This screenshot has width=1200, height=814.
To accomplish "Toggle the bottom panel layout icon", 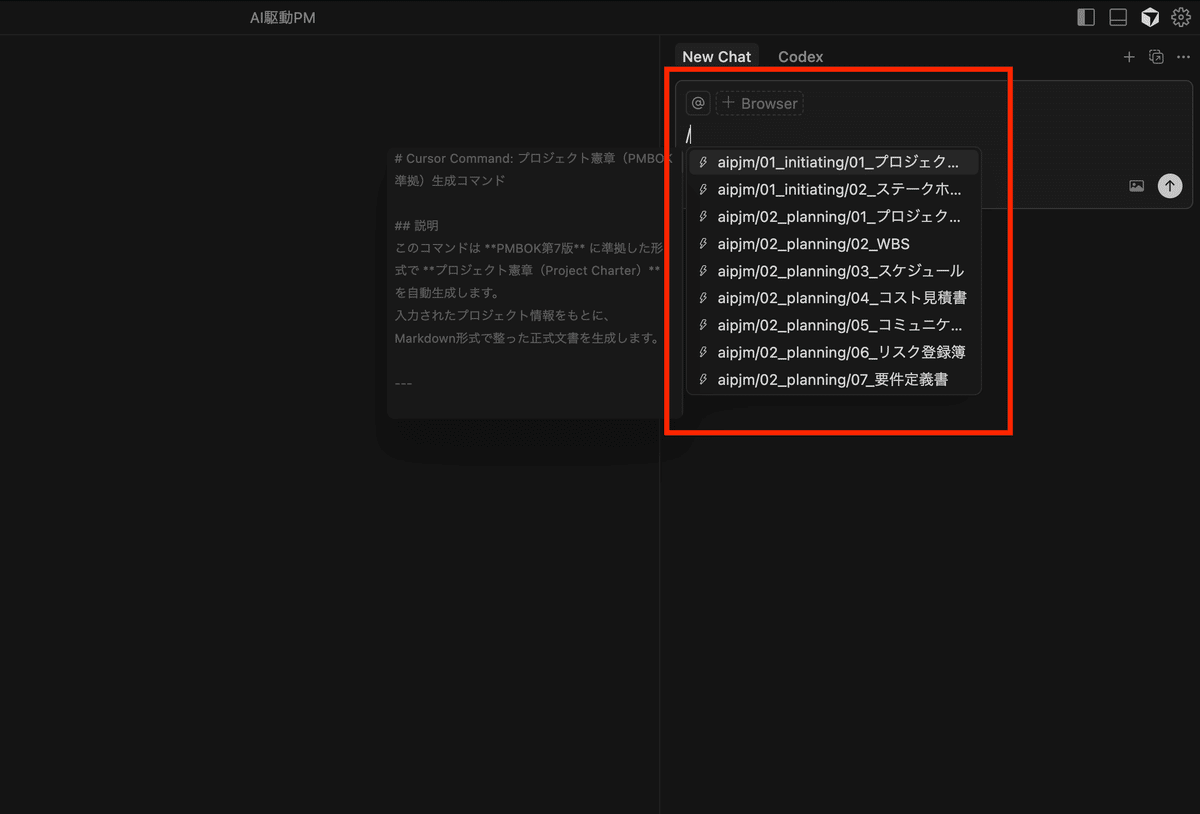I will click(1118, 17).
